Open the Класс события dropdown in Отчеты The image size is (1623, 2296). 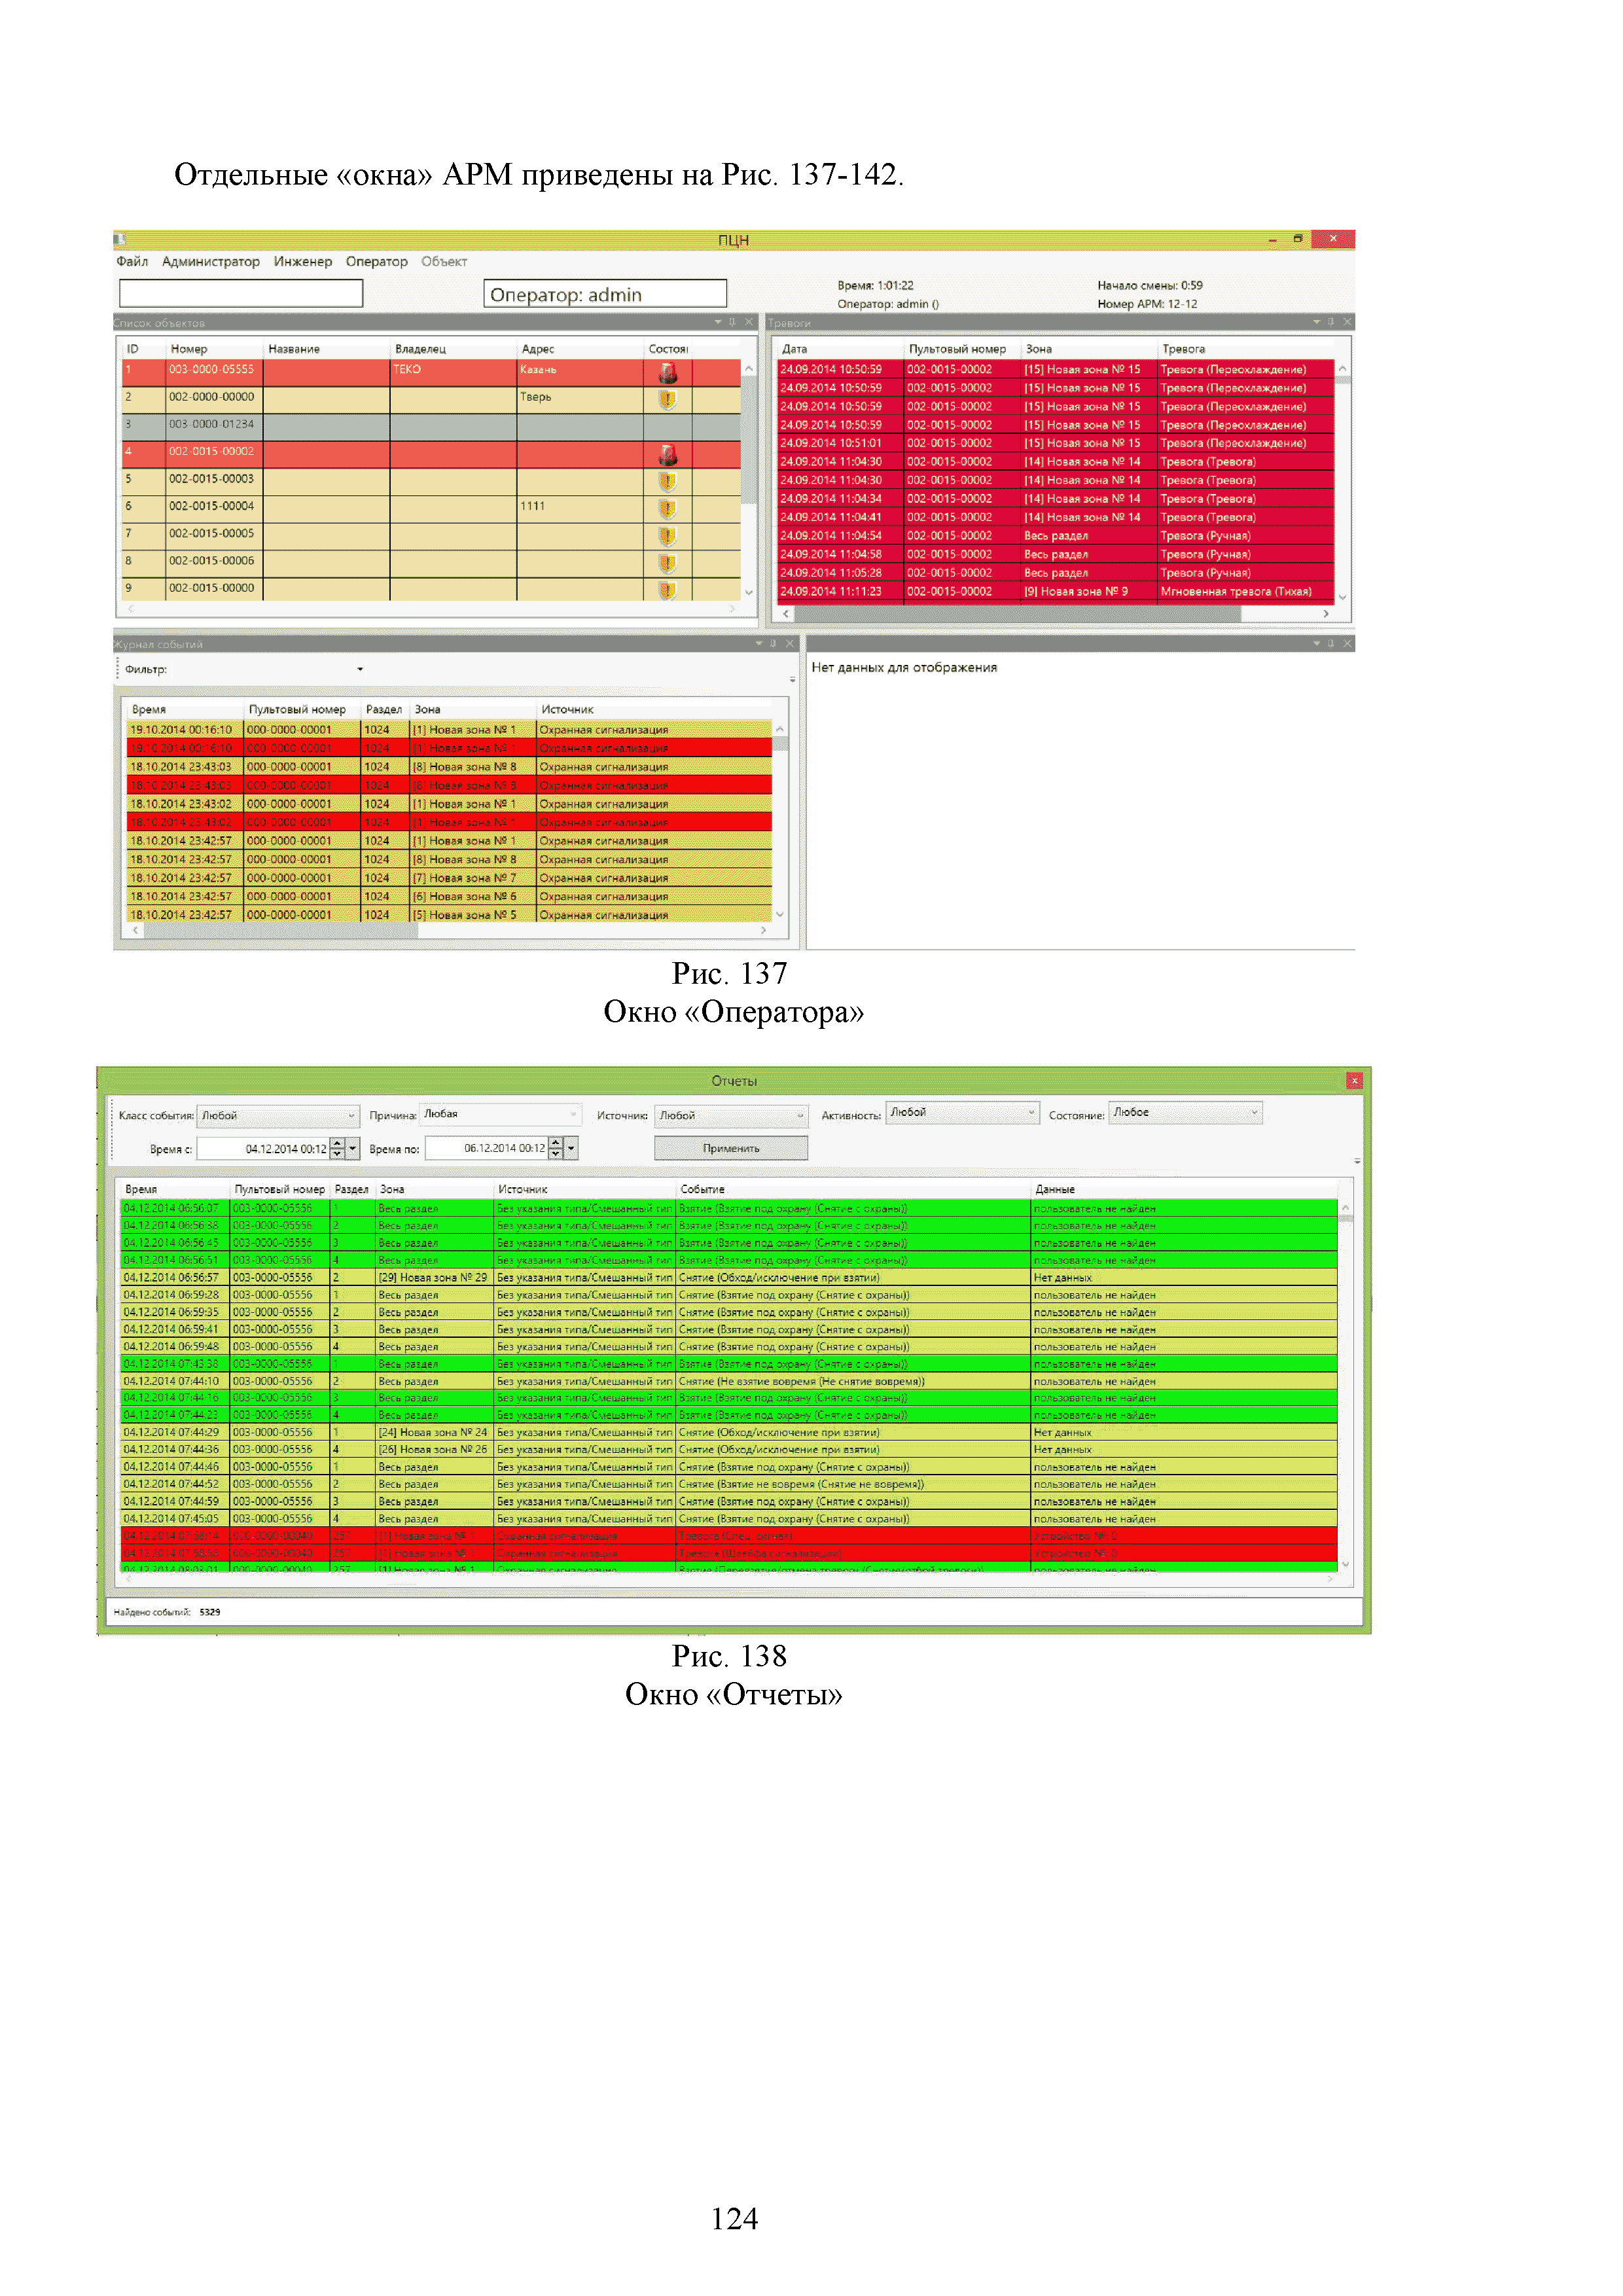(x=277, y=1115)
